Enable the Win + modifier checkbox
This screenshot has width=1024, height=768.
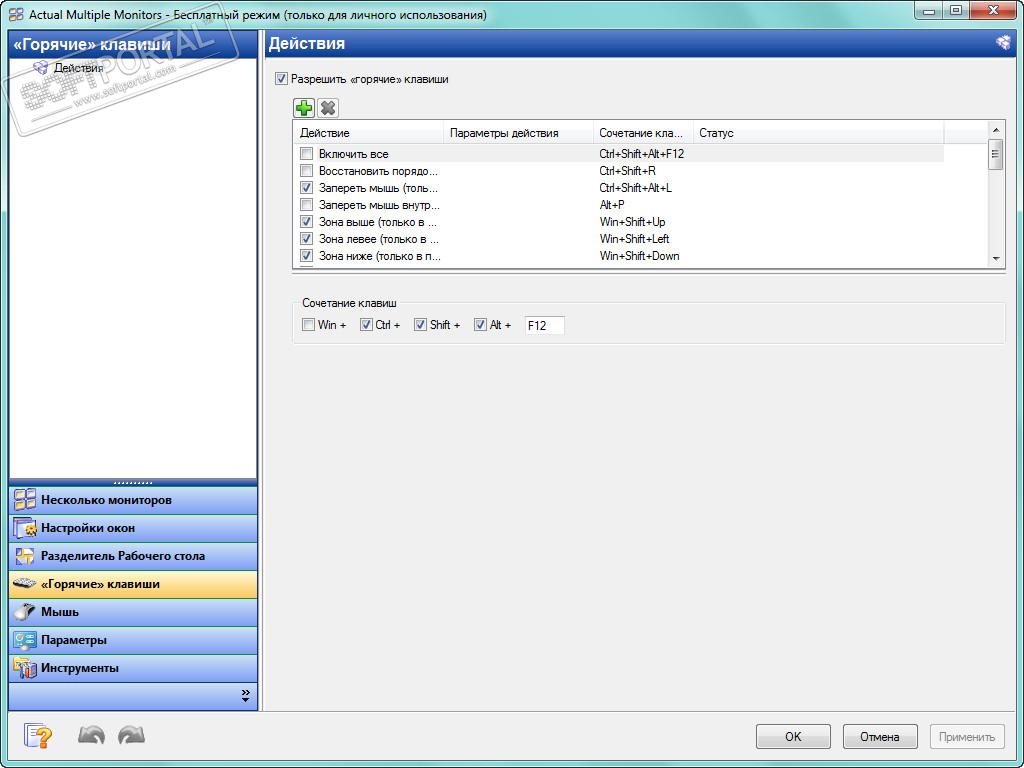click(x=308, y=325)
